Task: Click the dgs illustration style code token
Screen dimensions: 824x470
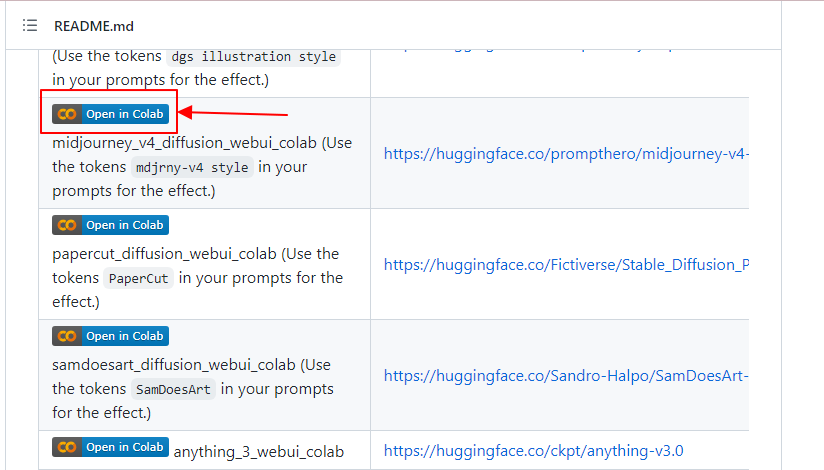Action: tap(253, 57)
